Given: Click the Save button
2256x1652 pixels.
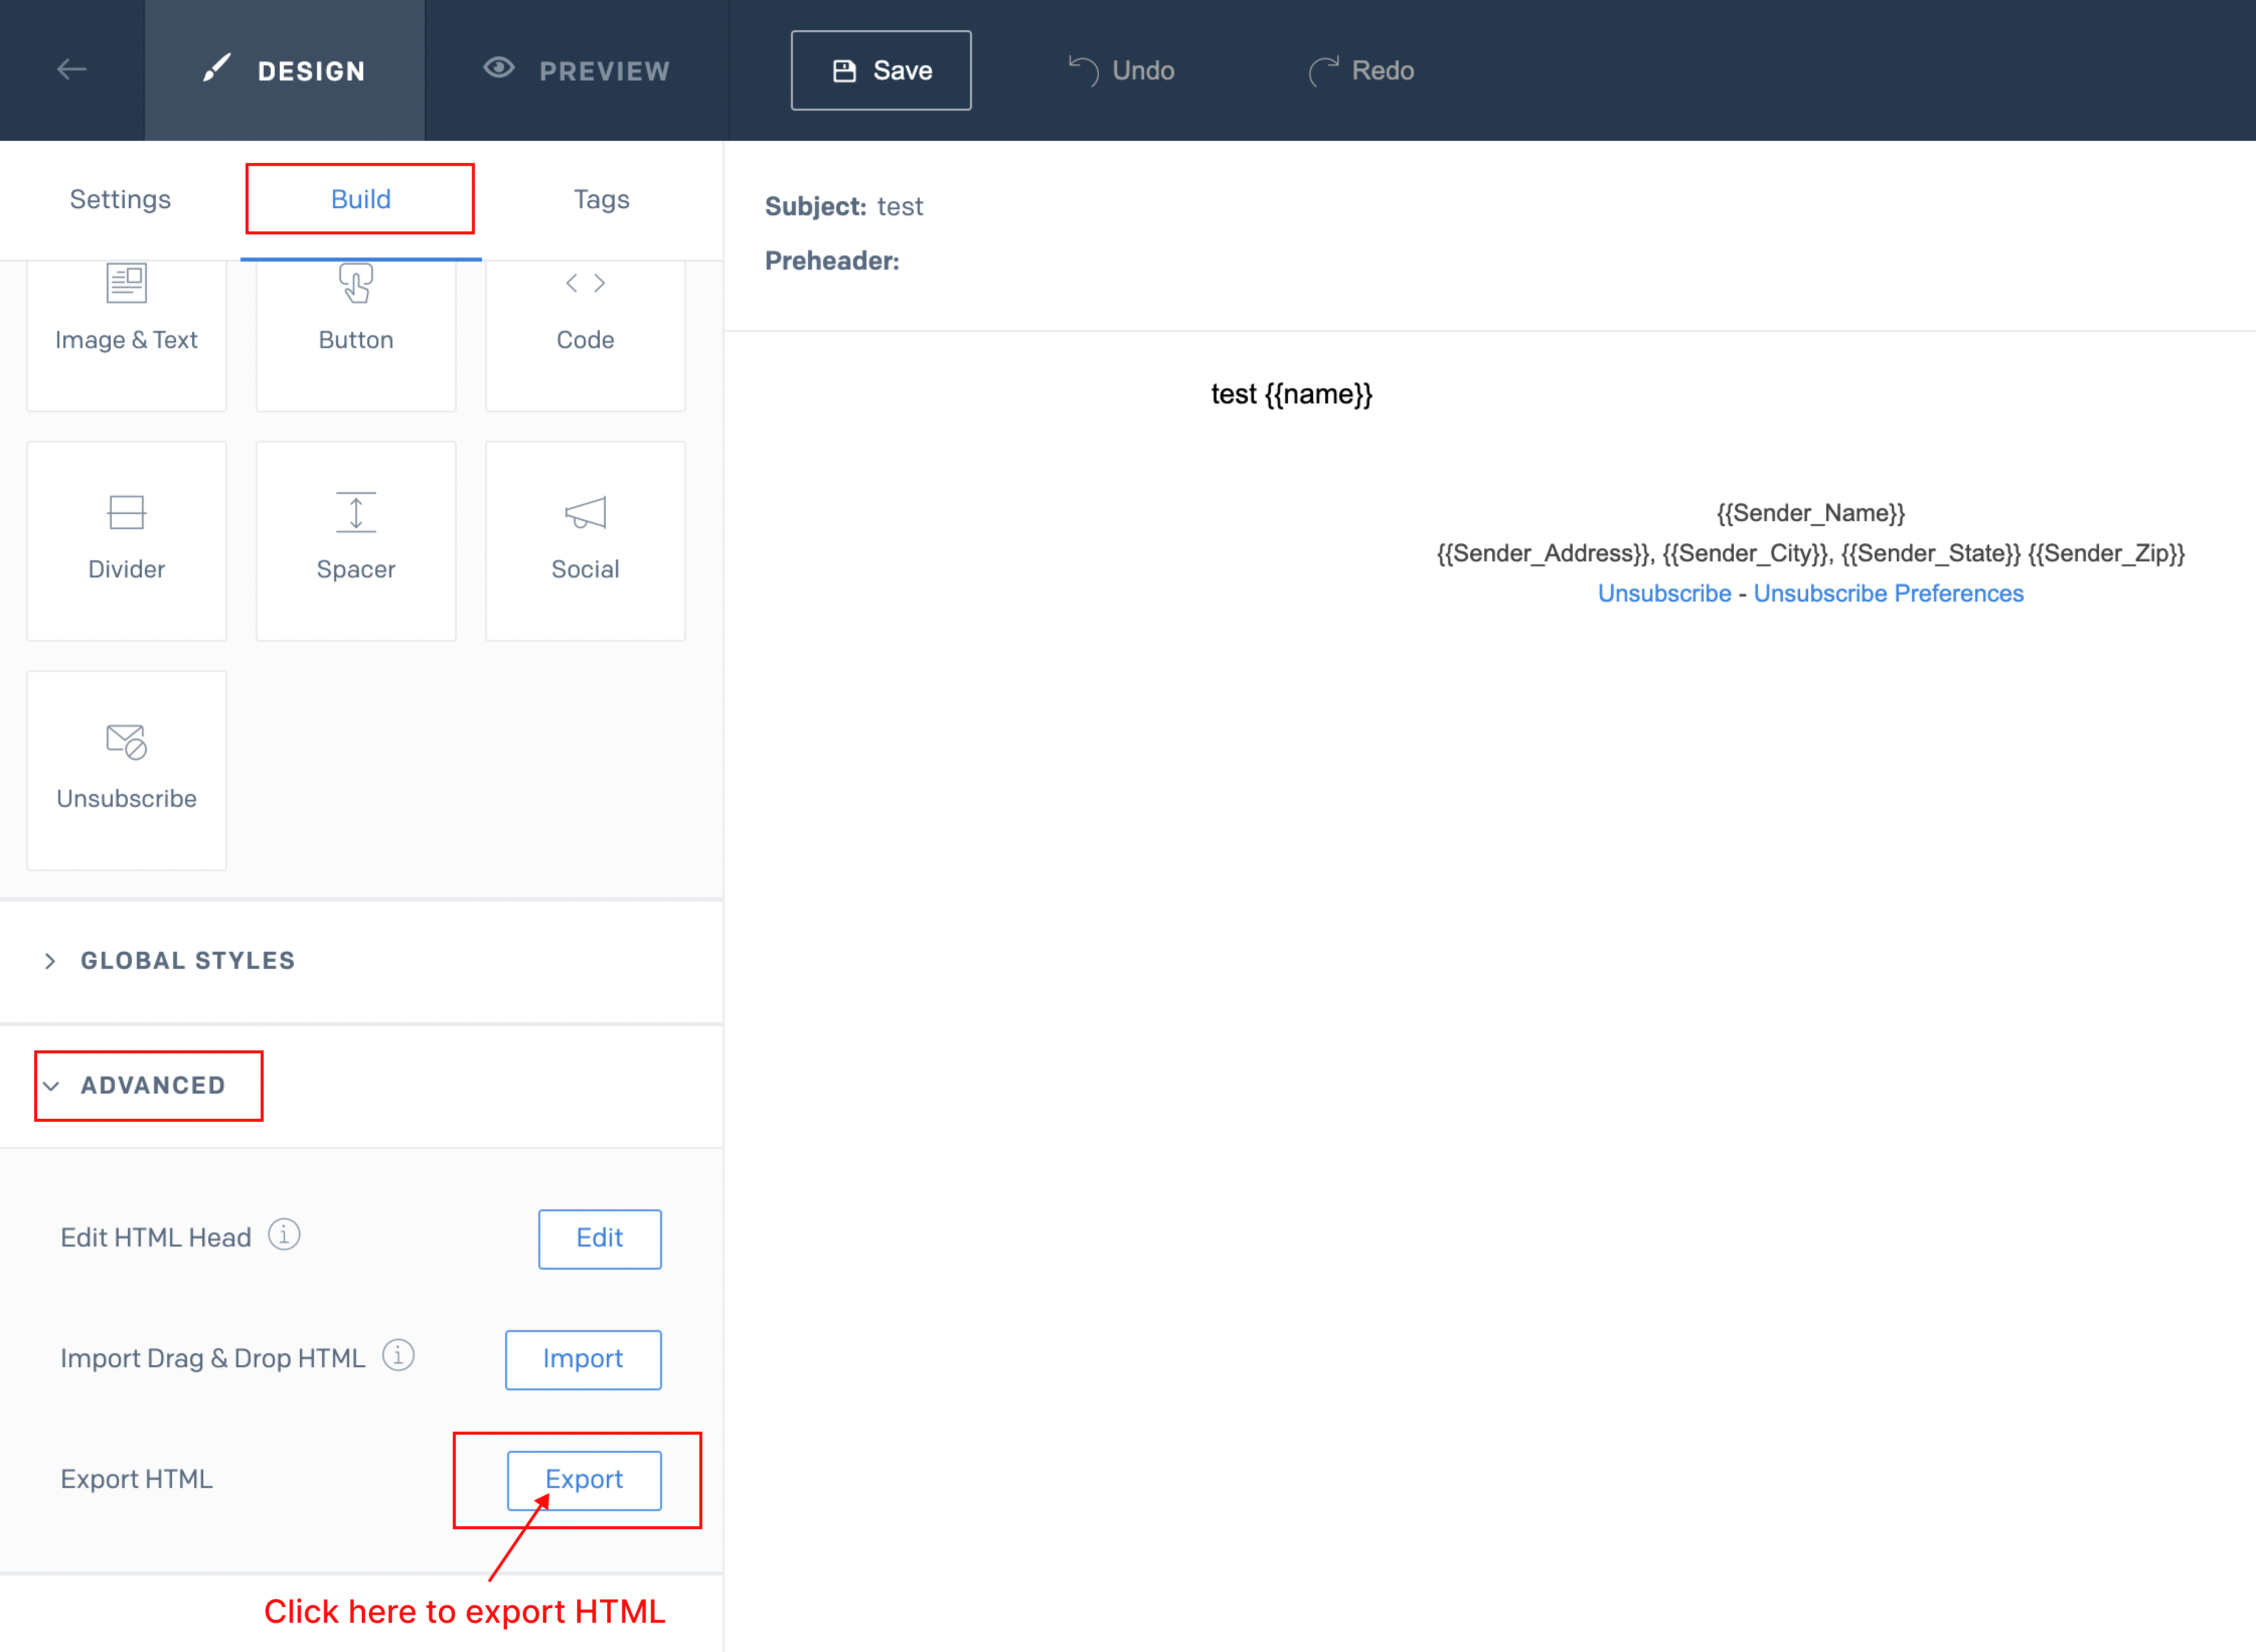Looking at the screenshot, I should tap(880, 70).
